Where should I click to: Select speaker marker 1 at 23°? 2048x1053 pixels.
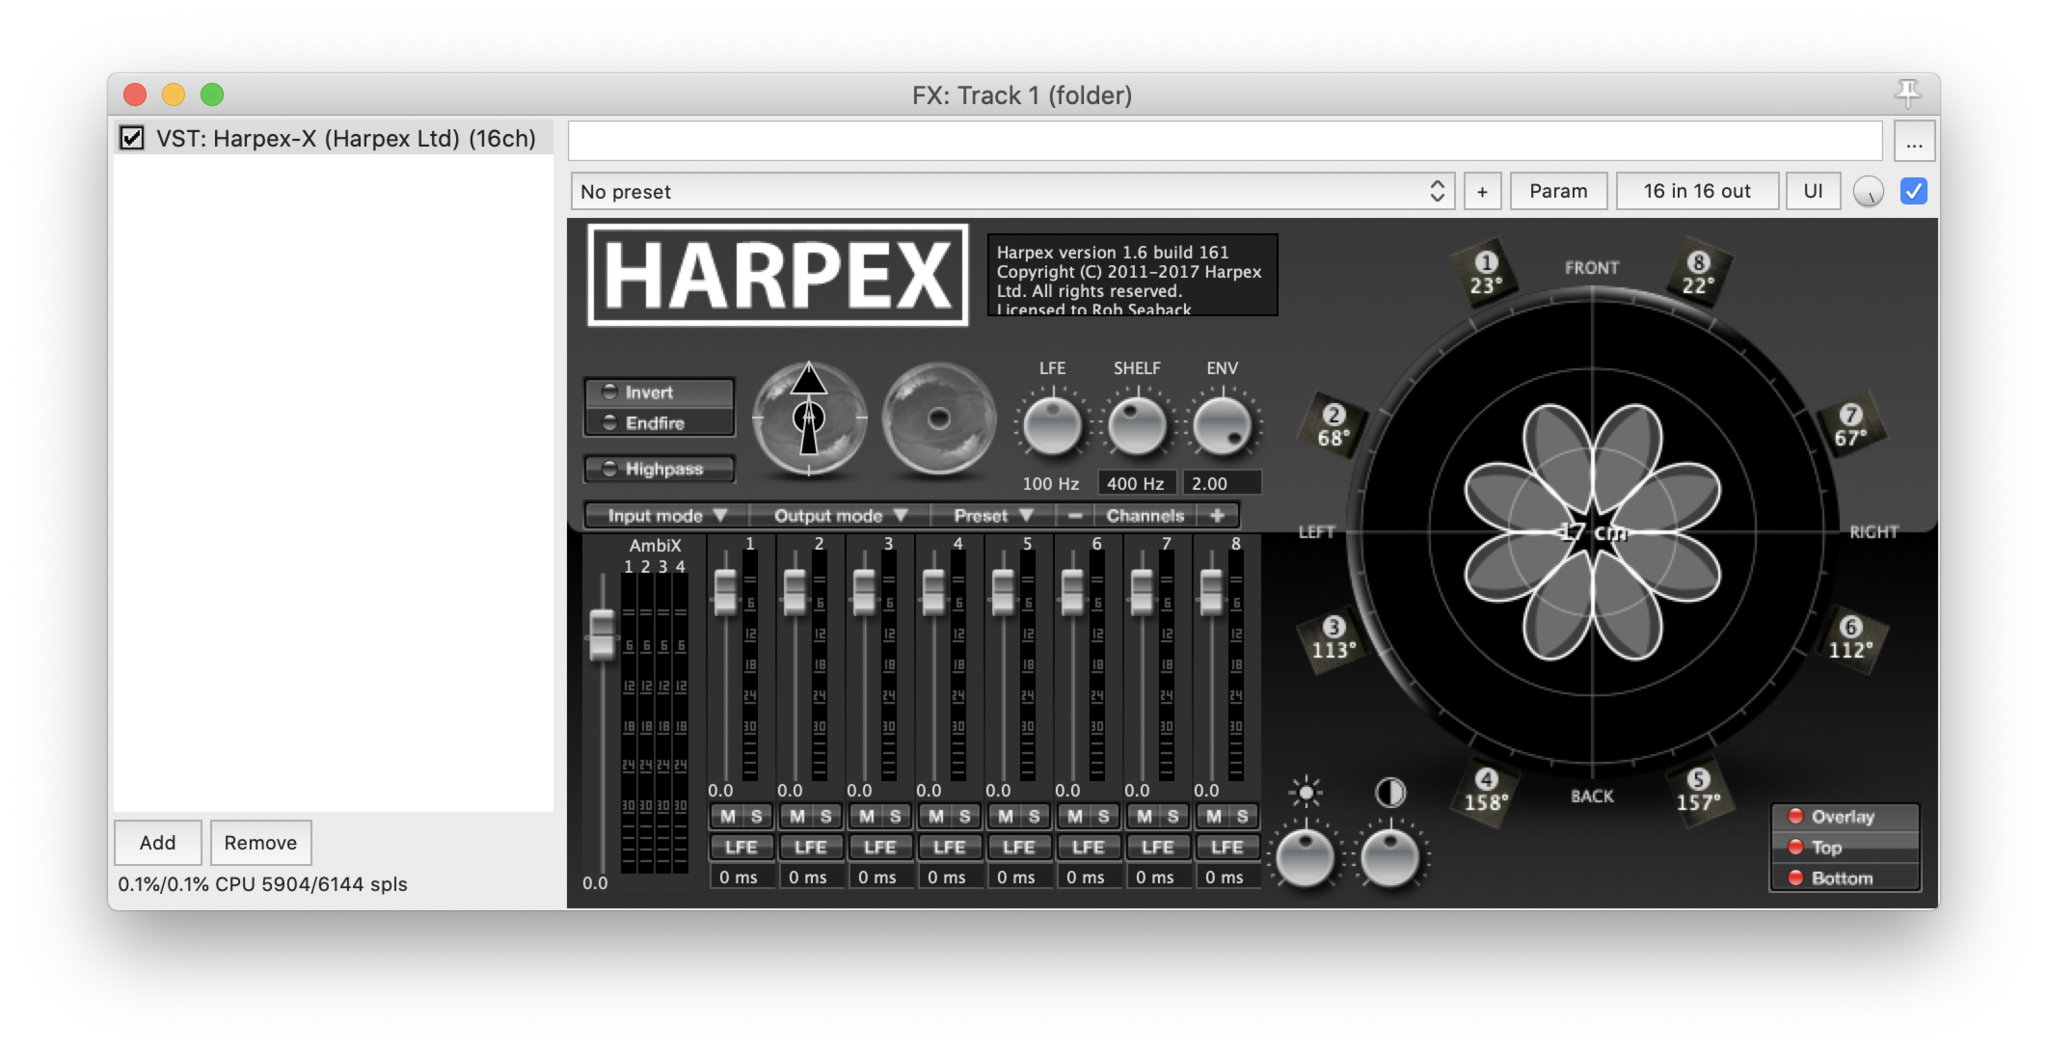pyautogui.click(x=1485, y=272)
